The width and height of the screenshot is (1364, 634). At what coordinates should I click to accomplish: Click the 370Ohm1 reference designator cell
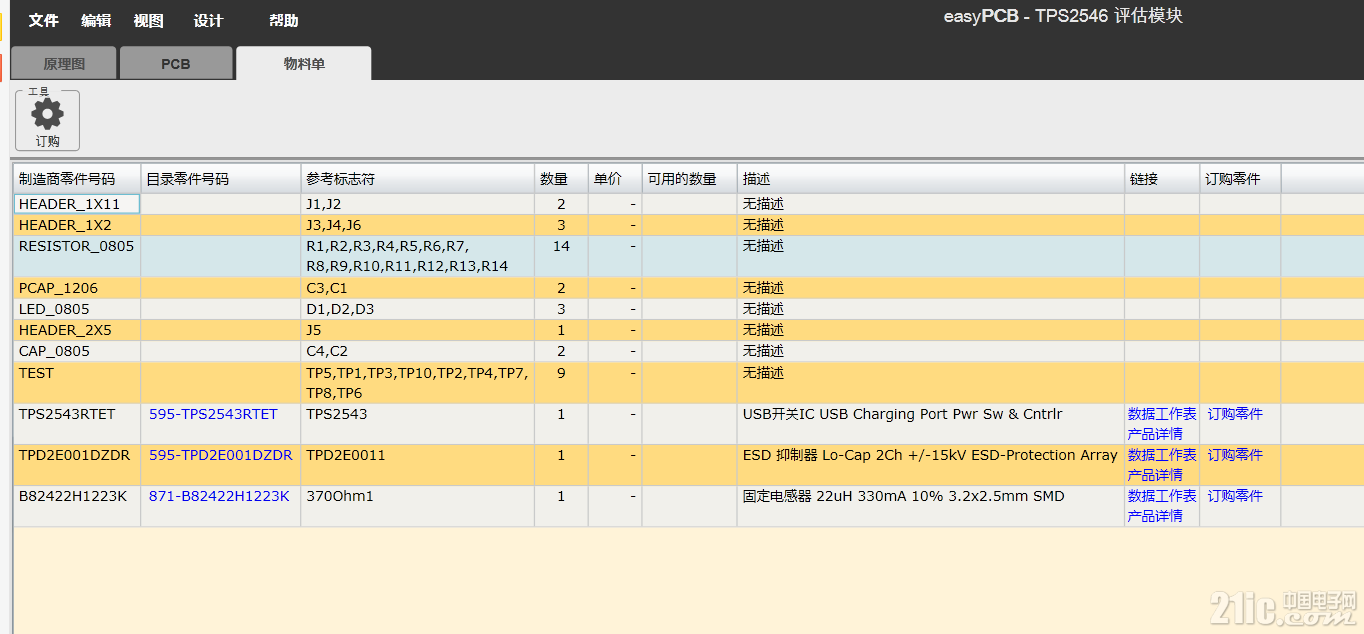pyautogui.click(x=418, y=506)
